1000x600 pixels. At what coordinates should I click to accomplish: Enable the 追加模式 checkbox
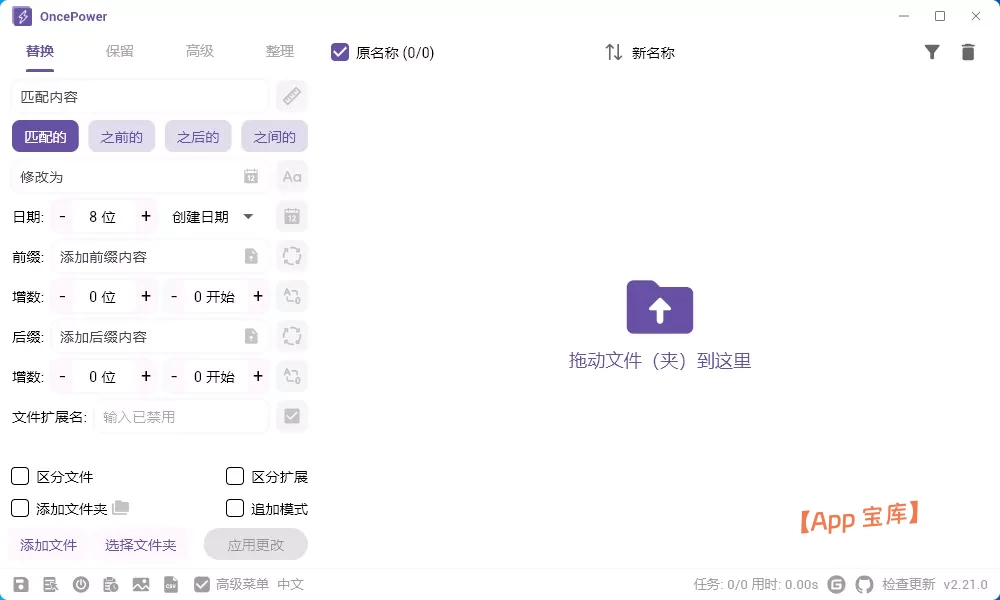coord(235,508)
